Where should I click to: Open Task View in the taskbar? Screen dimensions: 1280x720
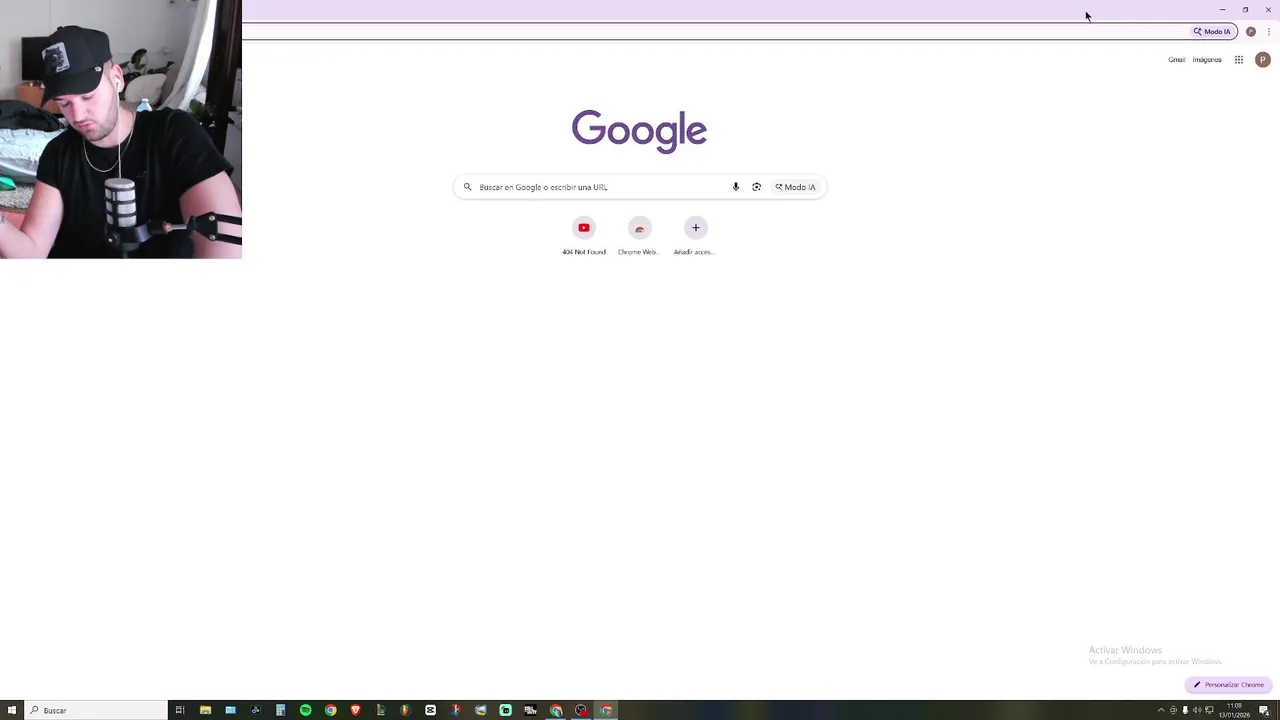(x=180, y=710)
